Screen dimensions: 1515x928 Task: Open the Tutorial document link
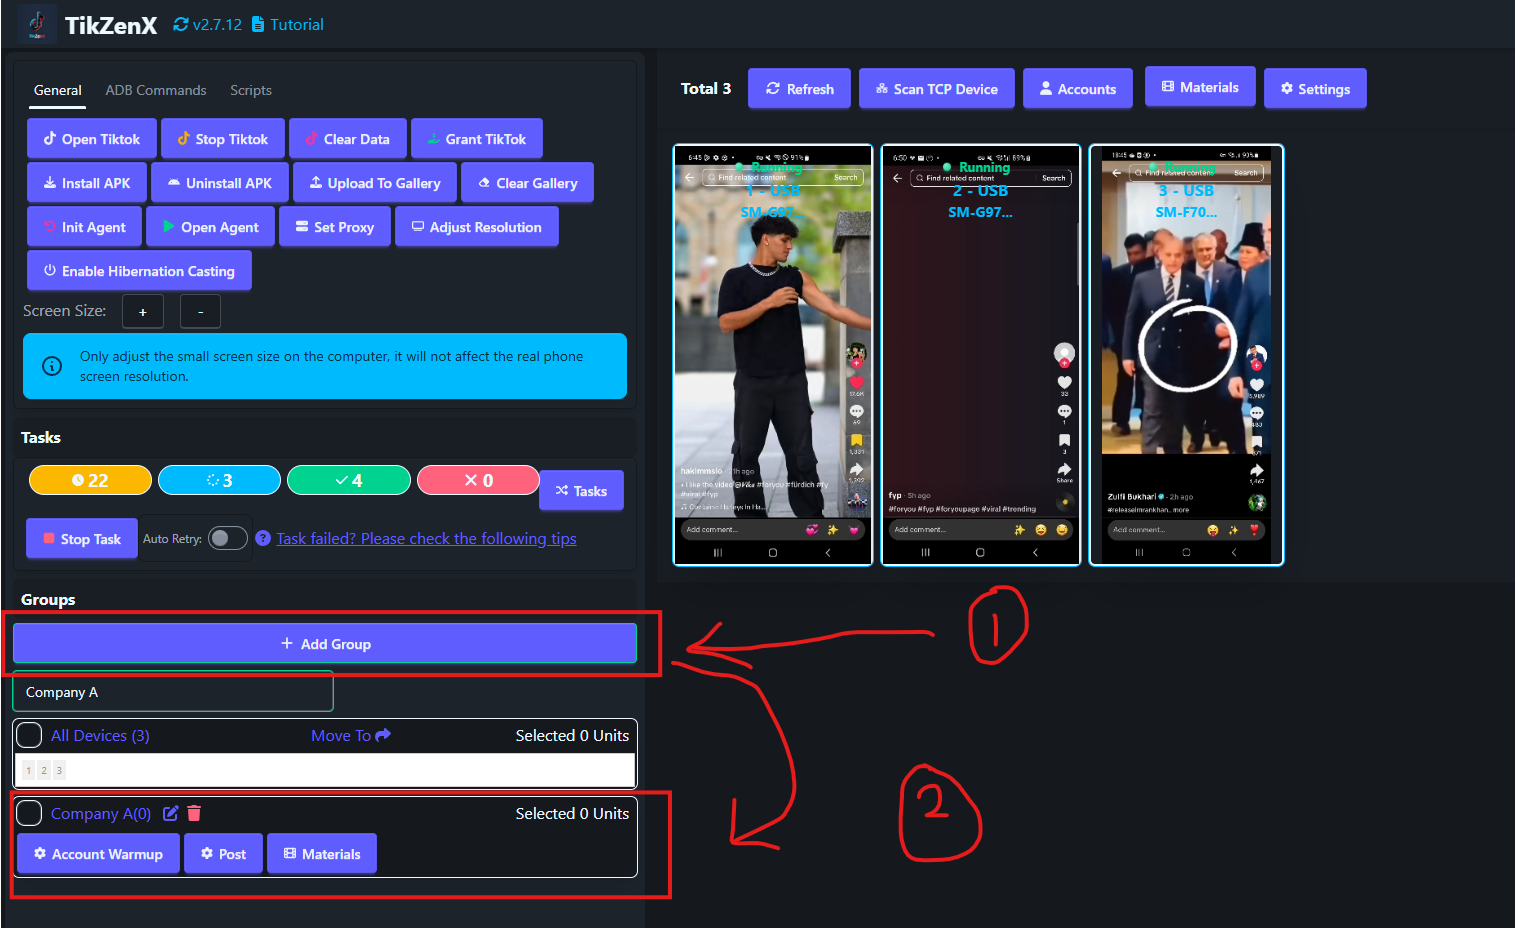[288, 24]
